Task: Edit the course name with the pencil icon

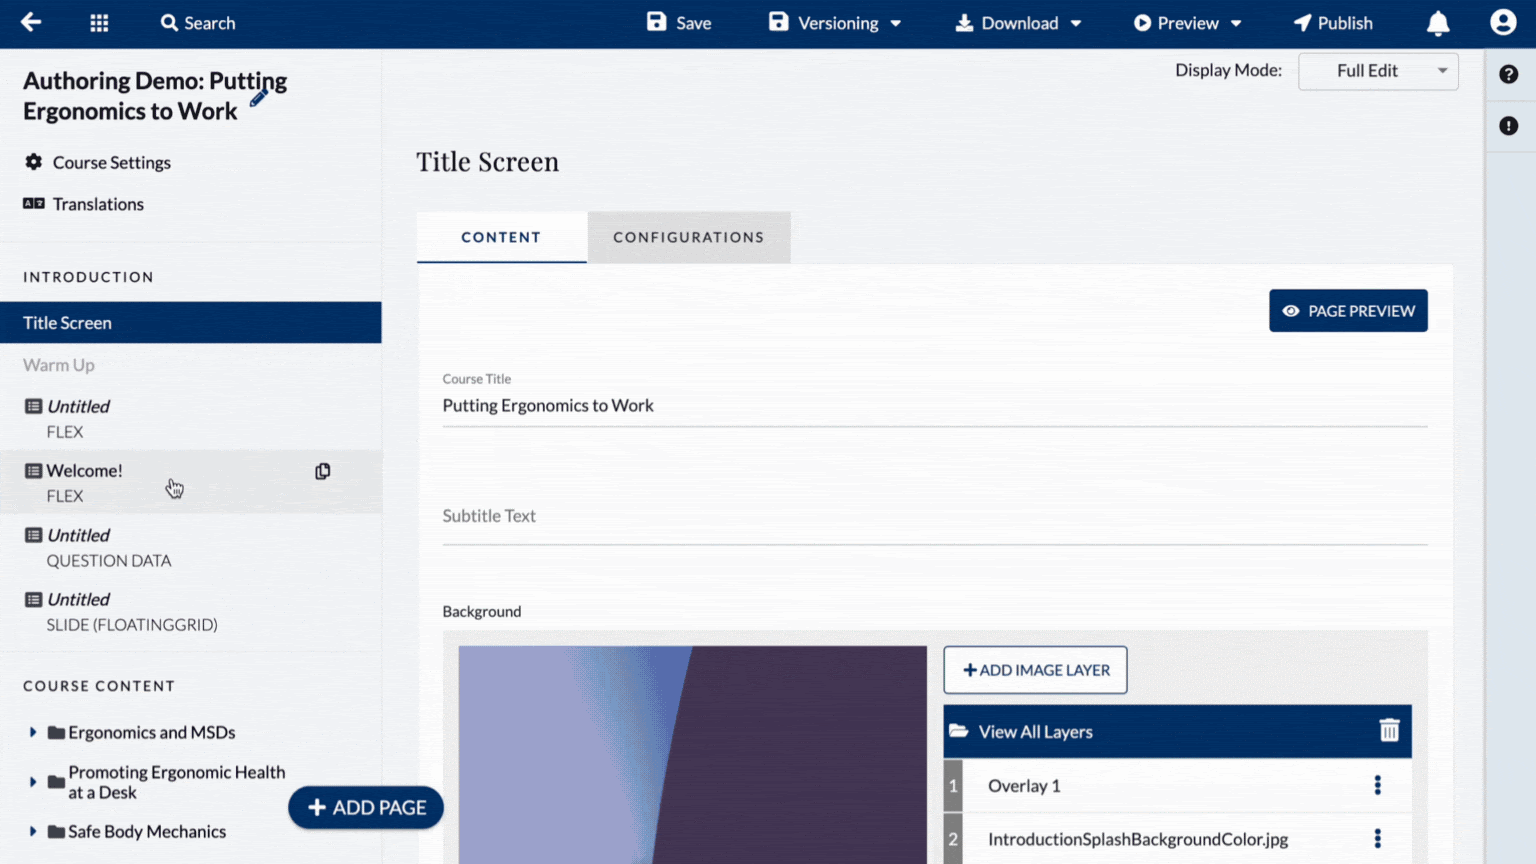Action: pyautogui.click(x=258, y=98)
